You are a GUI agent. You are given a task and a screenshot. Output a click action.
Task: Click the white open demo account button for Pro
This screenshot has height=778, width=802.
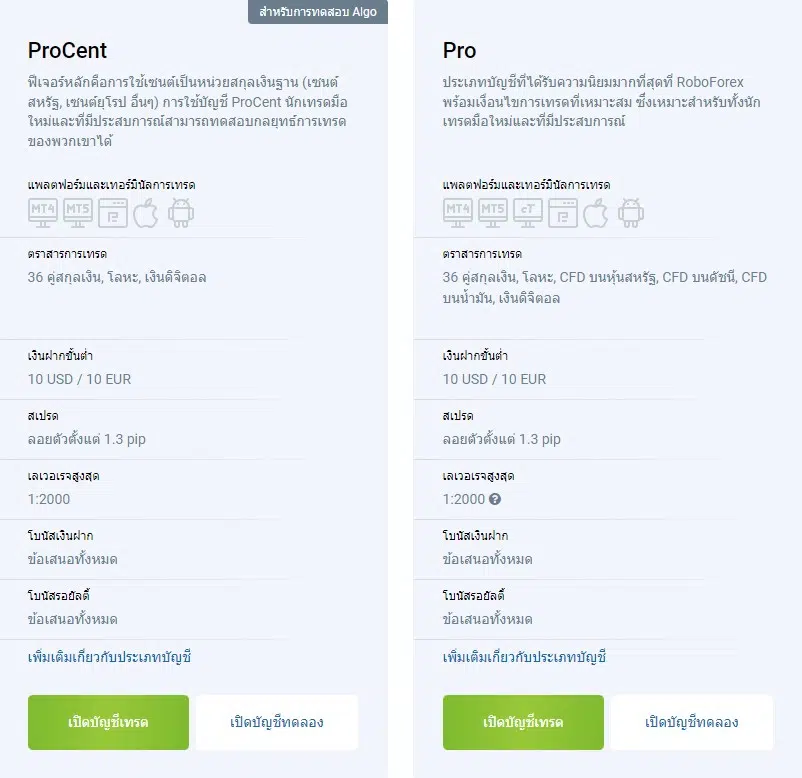point(692,722)
